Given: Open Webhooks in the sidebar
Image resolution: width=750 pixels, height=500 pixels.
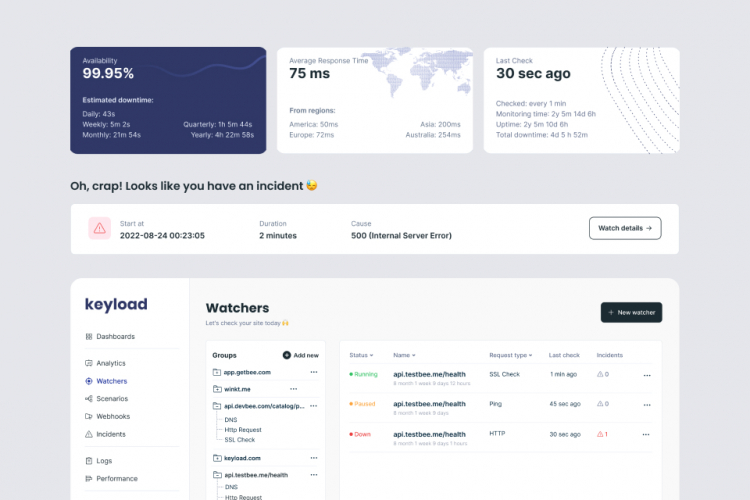Looking at the screenshot, I should [x=108, y=416].
